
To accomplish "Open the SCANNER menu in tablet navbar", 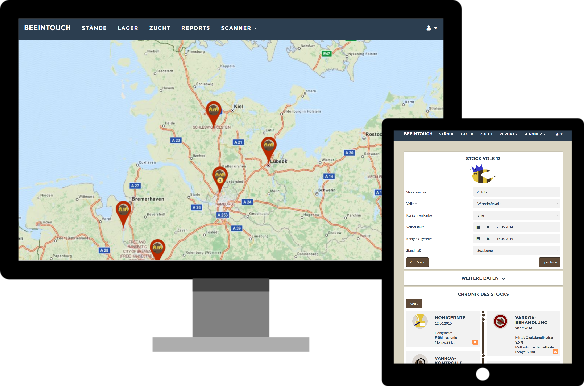I will (x=535, y=134).
